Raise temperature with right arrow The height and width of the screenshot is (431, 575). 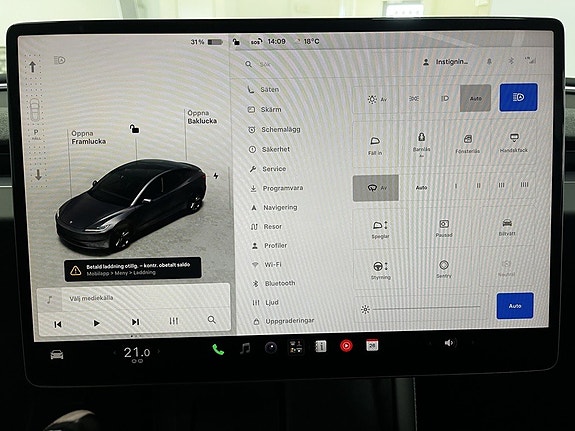pos(159,351)
